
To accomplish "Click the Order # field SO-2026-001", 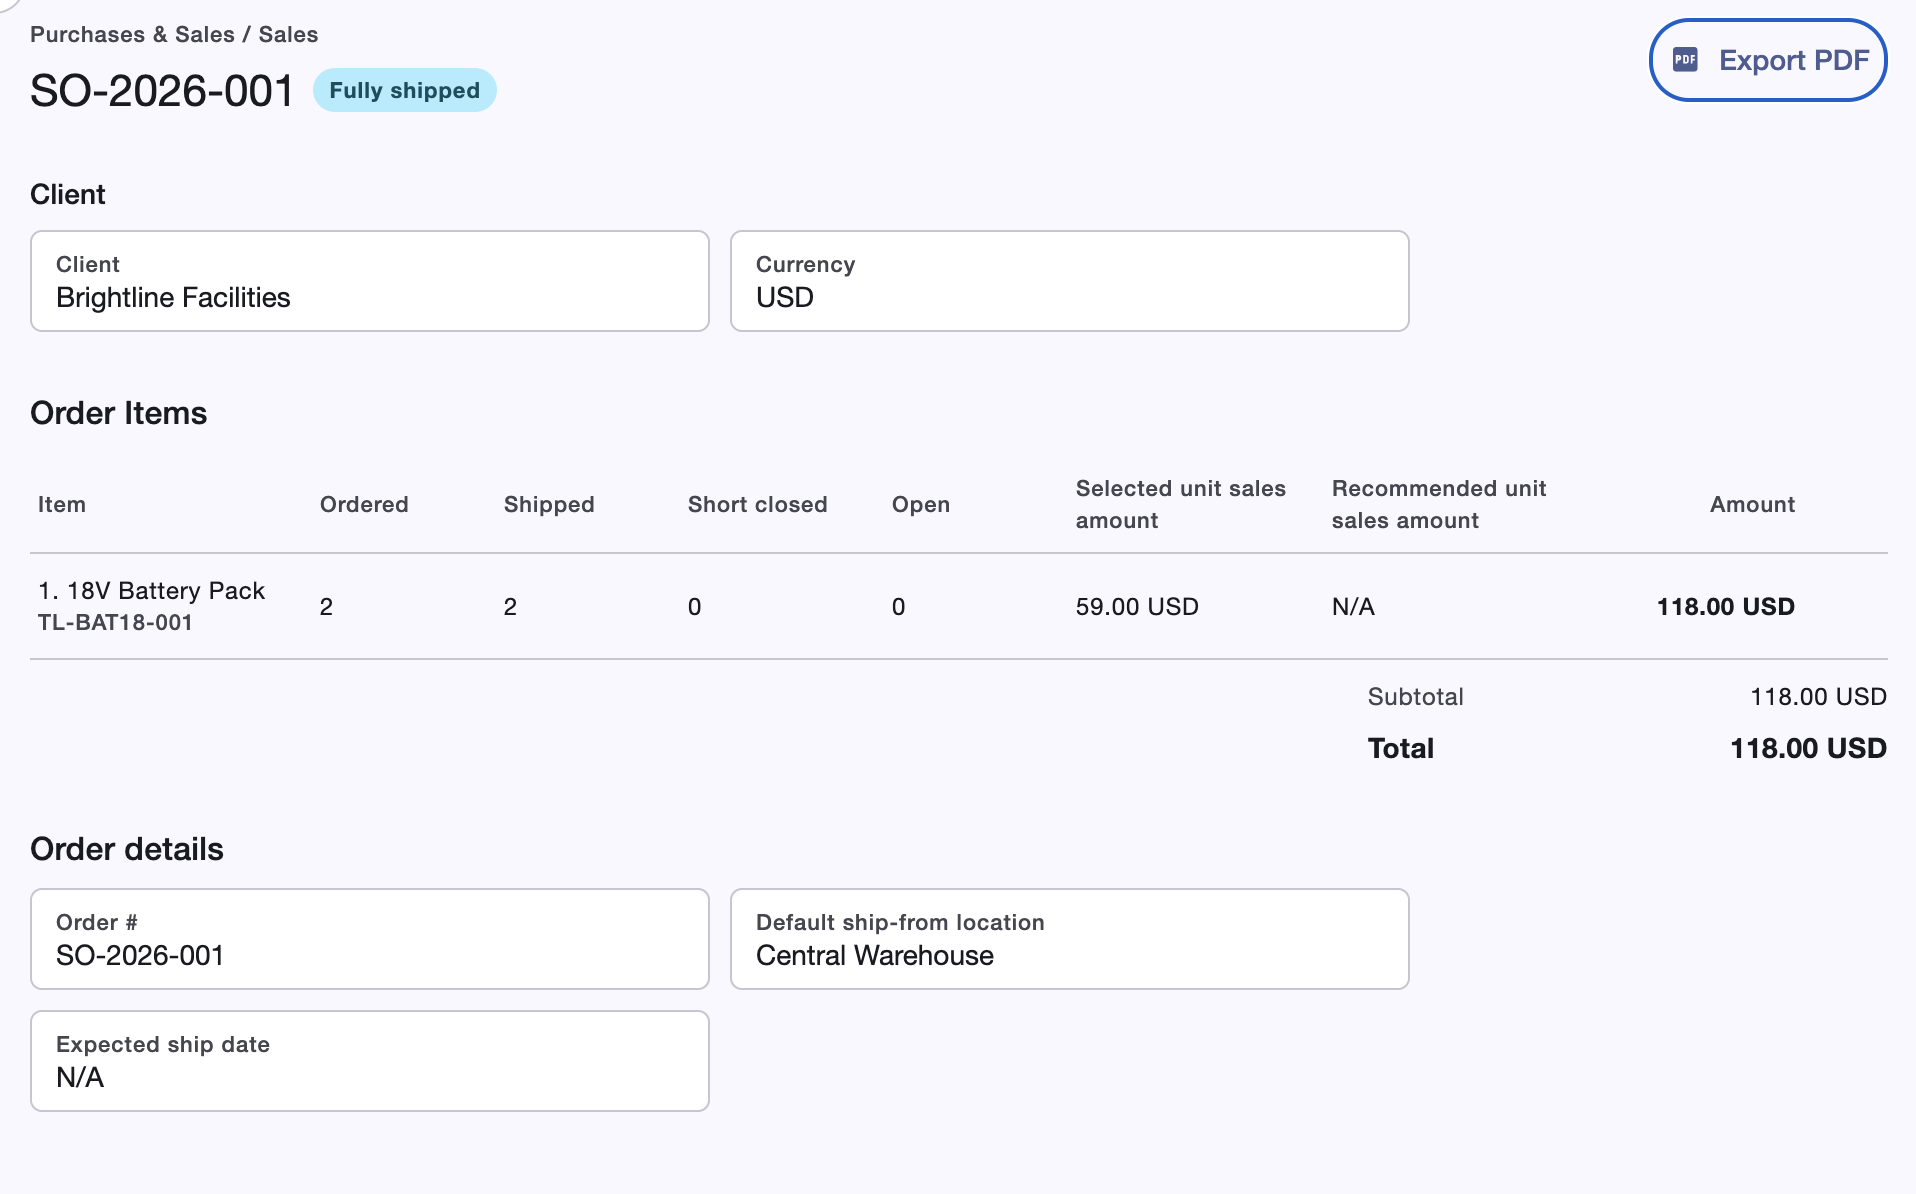I will [370, 939].
